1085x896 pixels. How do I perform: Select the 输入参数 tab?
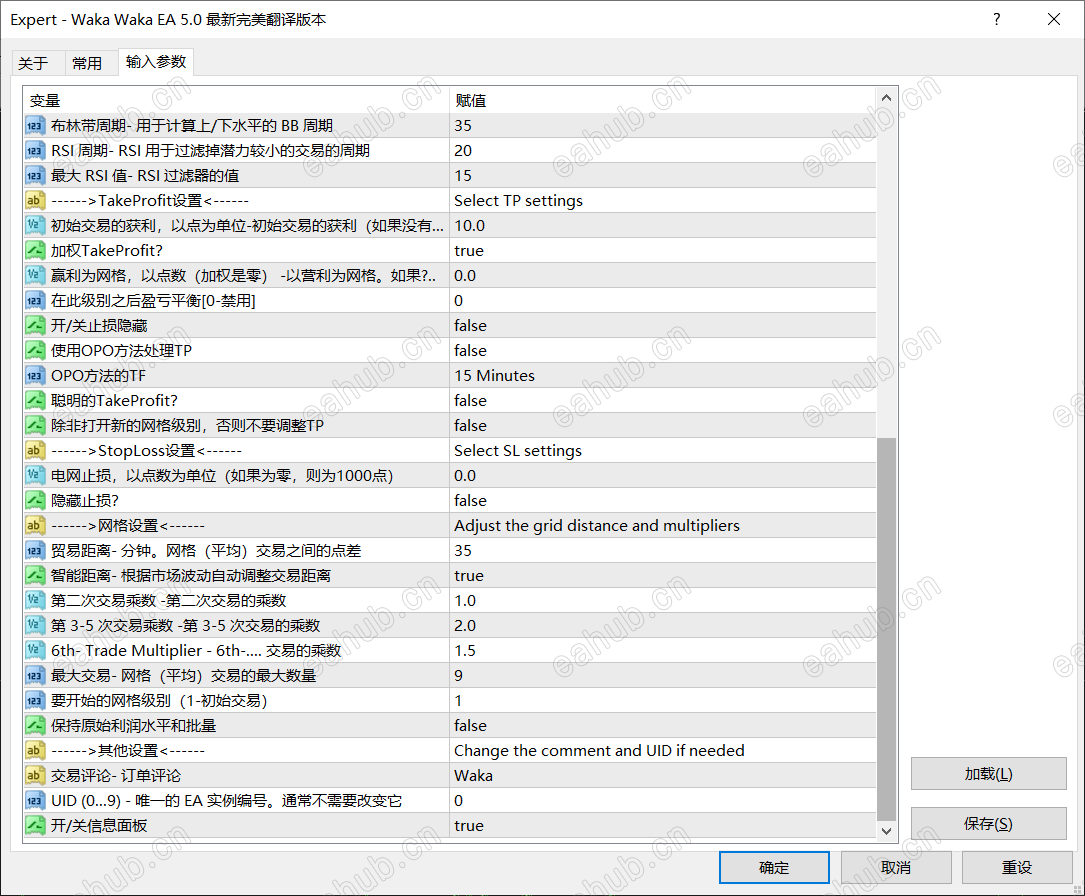tap(156, 62)
